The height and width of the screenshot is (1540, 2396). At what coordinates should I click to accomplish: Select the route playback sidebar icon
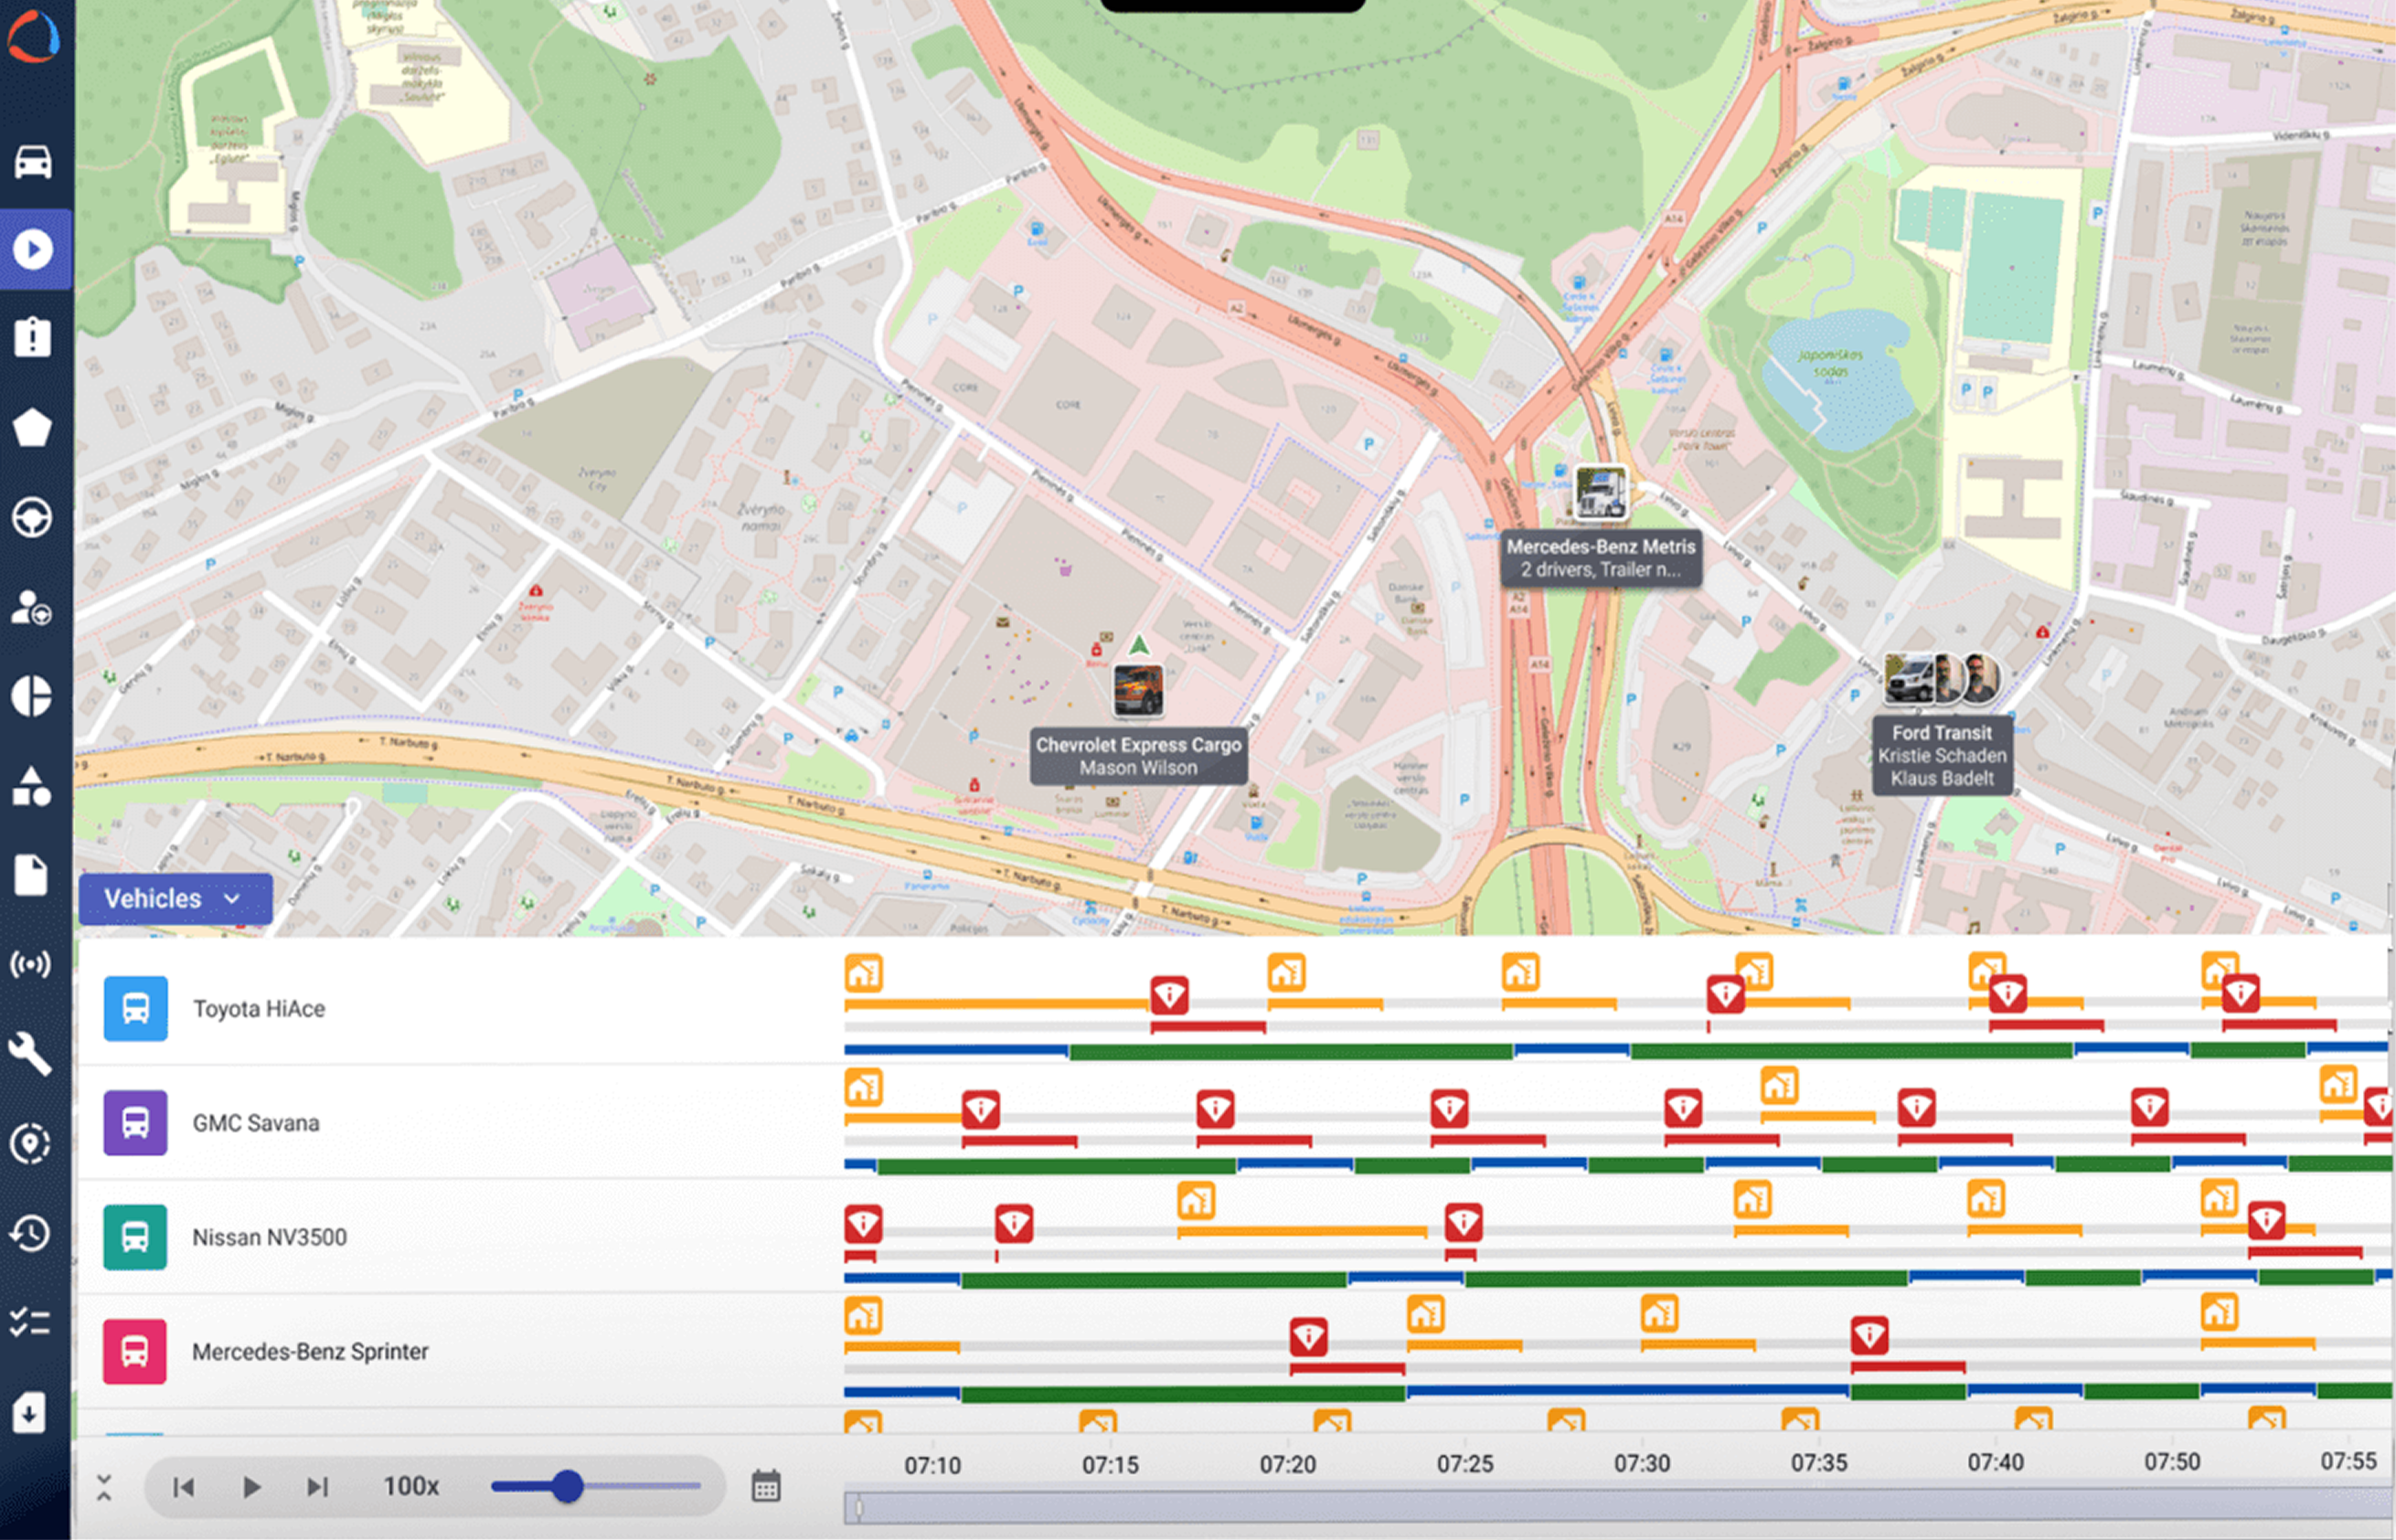click(x=33, y=249)
